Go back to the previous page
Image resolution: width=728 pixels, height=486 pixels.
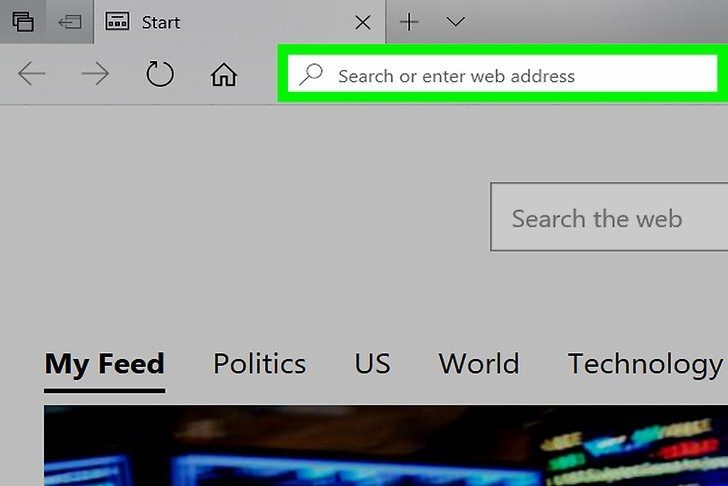[x=31, y=74]
